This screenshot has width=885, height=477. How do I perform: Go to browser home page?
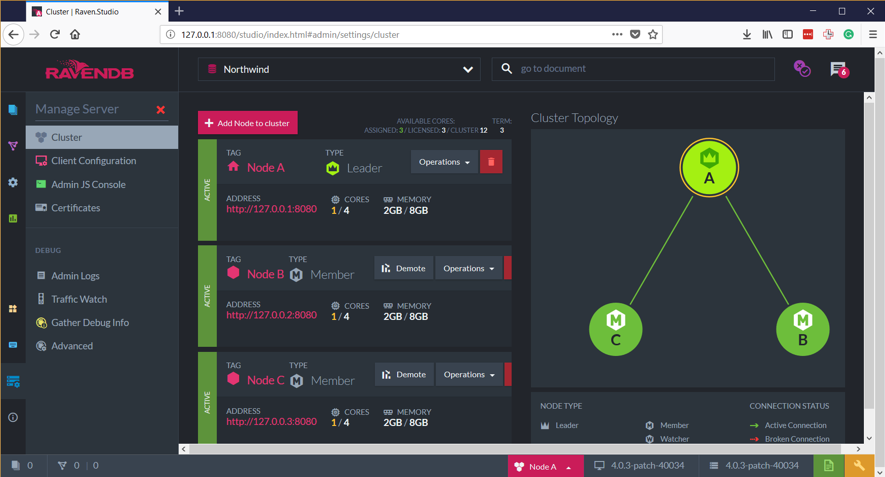pyautogui.click(x=75, y=34)
